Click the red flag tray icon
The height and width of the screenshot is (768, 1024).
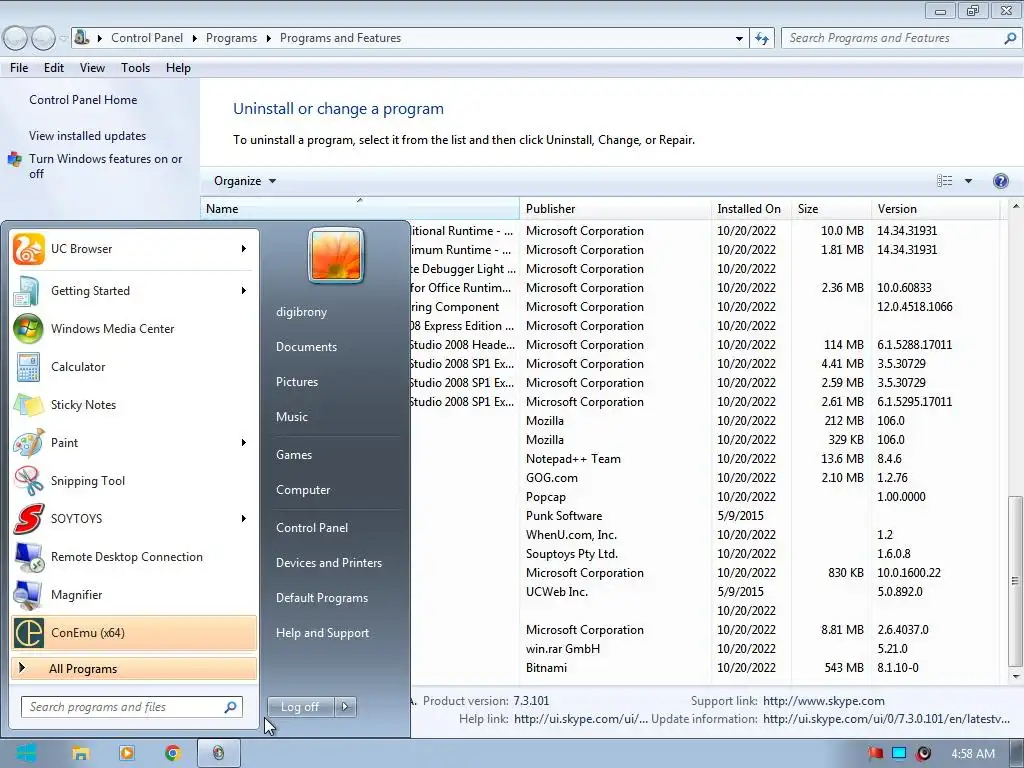875,754
